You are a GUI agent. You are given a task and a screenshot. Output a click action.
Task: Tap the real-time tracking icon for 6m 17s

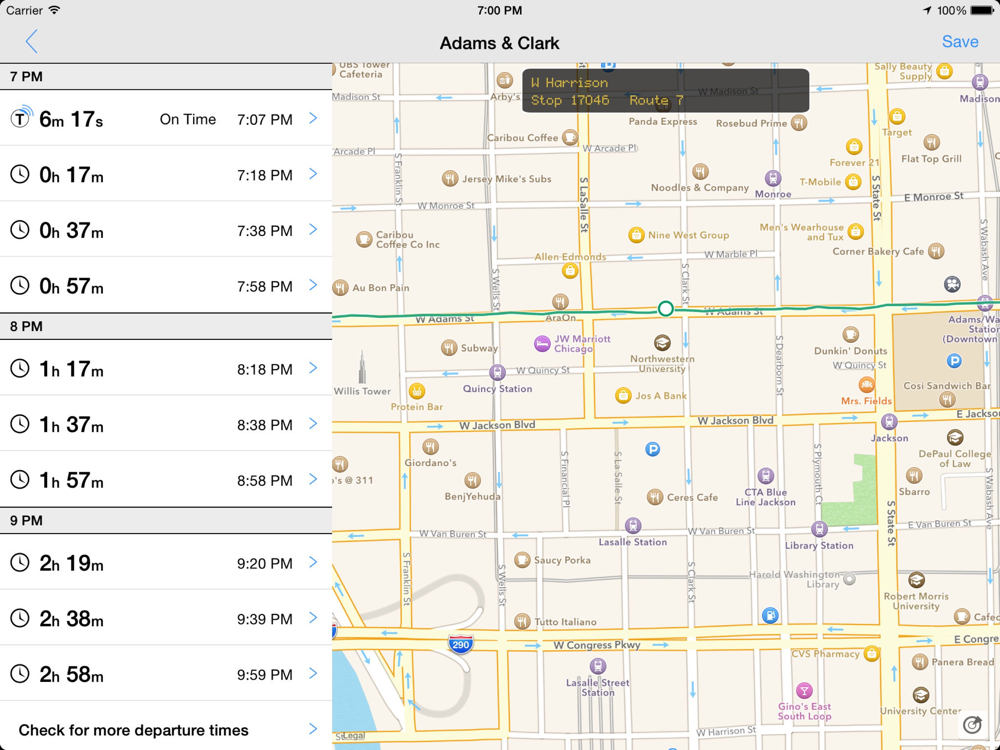coord(21,117)
